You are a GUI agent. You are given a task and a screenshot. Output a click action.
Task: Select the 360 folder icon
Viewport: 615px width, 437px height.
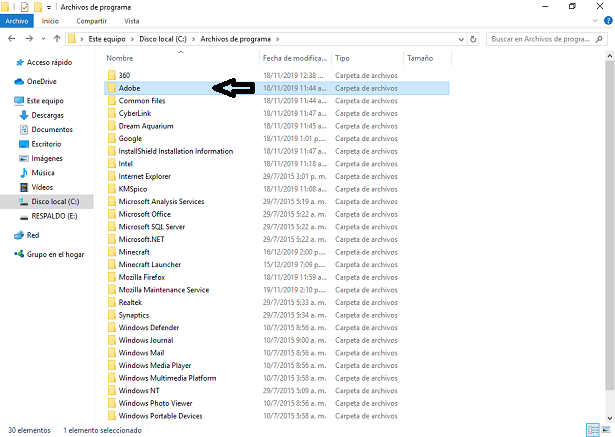pos(112,75)
